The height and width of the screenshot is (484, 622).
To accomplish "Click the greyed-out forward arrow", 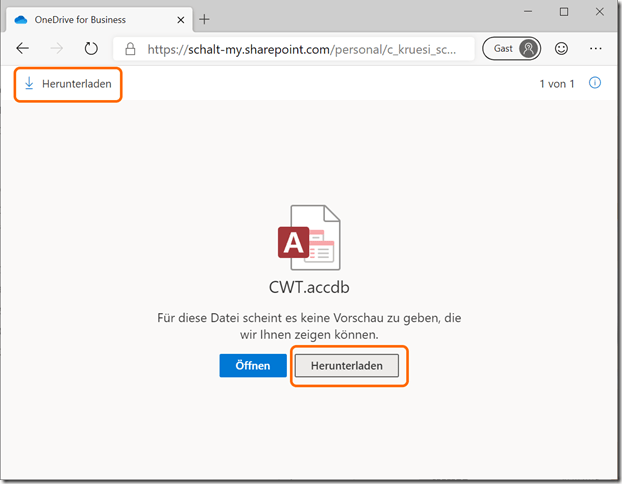I will [x=57, y=48].
